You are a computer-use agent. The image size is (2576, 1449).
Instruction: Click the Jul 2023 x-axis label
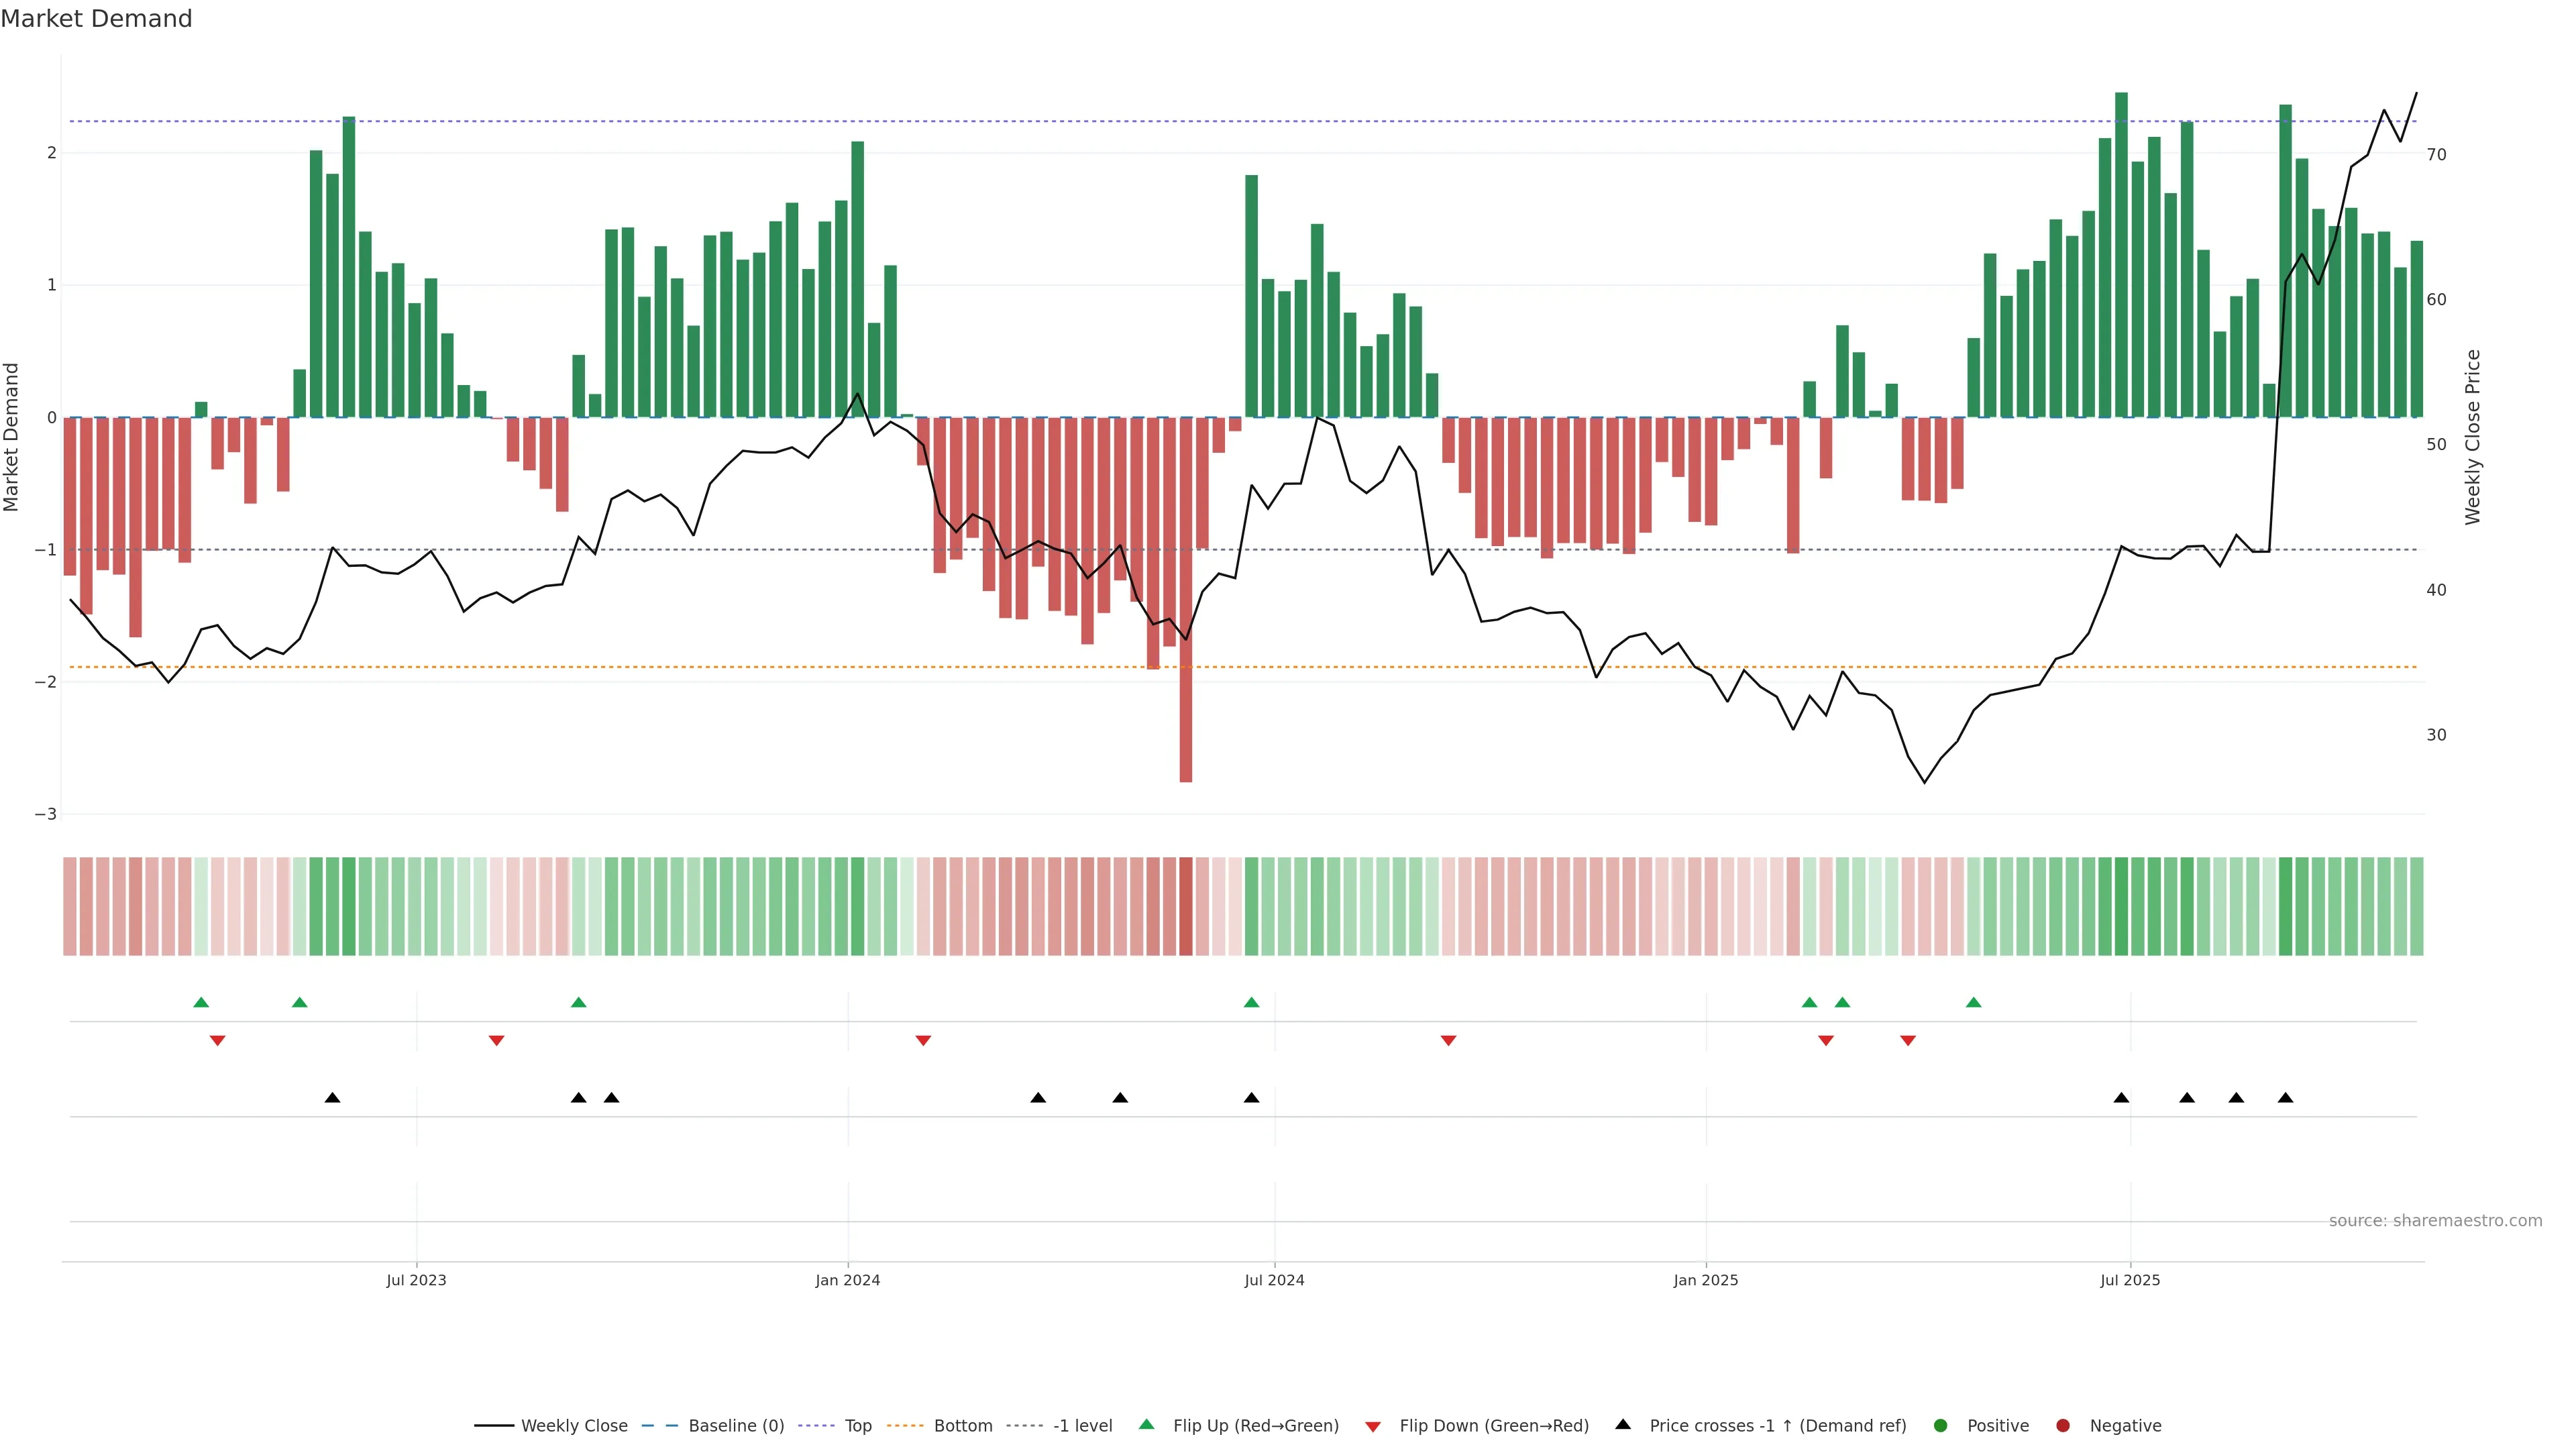416,1280
